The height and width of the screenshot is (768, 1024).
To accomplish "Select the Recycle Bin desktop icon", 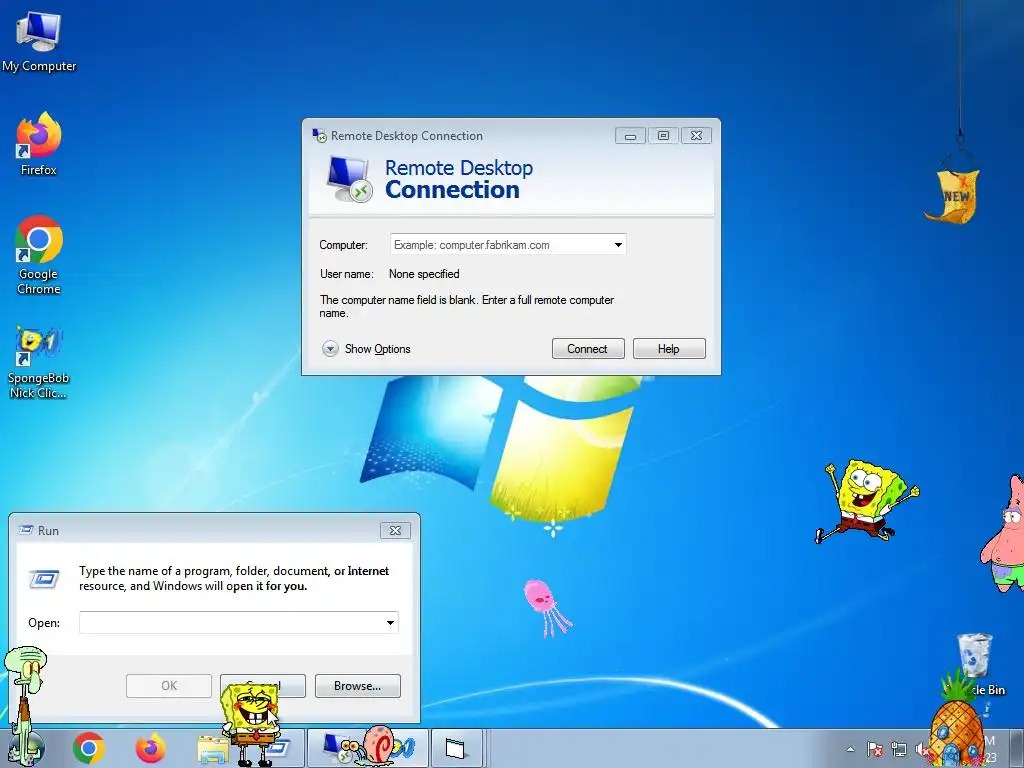I will [974, 665].
